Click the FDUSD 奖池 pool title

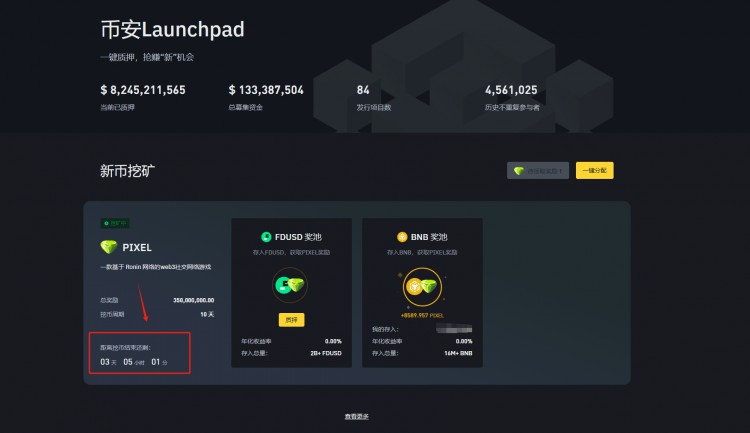(298, 237)
